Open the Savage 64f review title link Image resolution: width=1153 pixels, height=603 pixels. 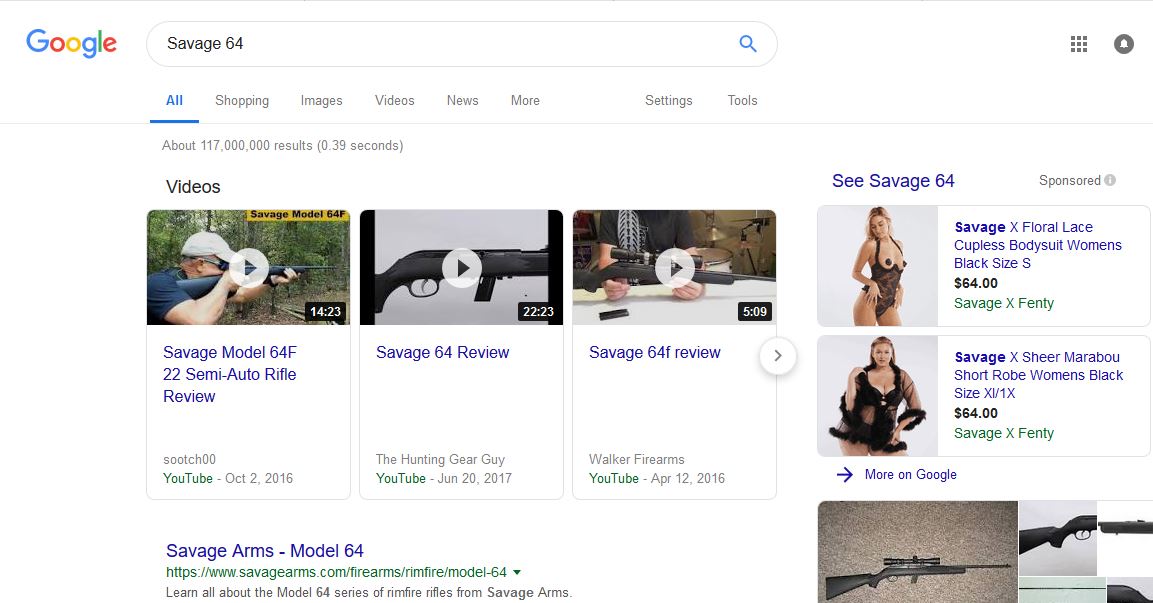click(654, 352)
